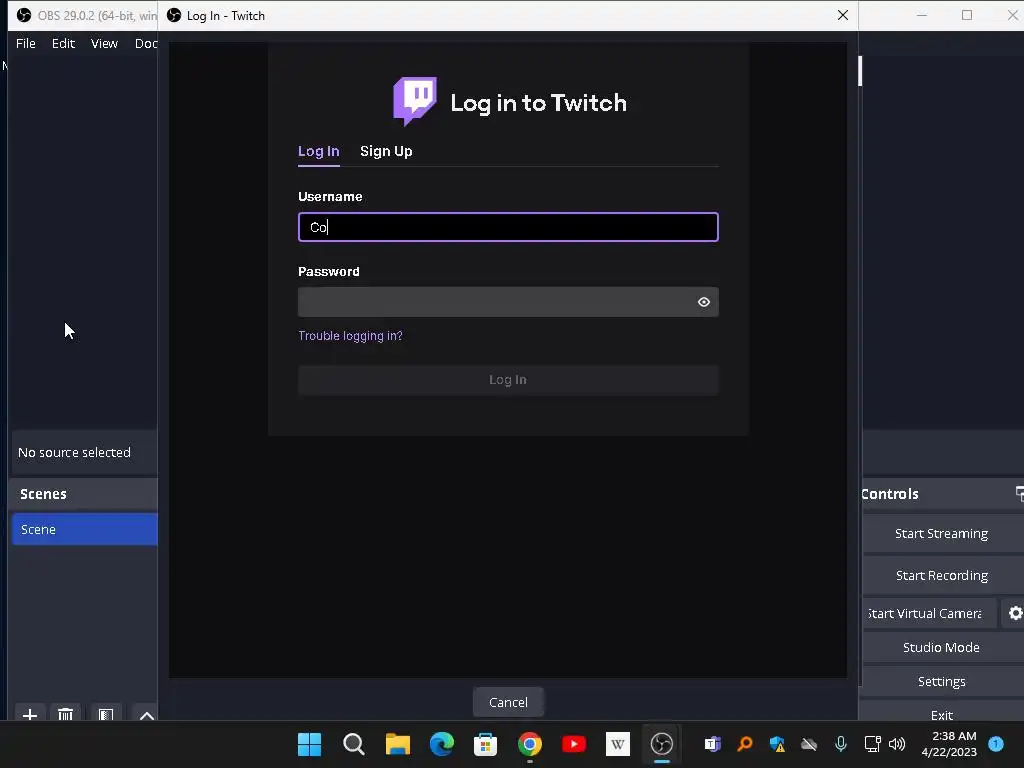Screen dimensions: 1024x768
Task: Click Start Virtual Camera button
Action: click(929, 613)
